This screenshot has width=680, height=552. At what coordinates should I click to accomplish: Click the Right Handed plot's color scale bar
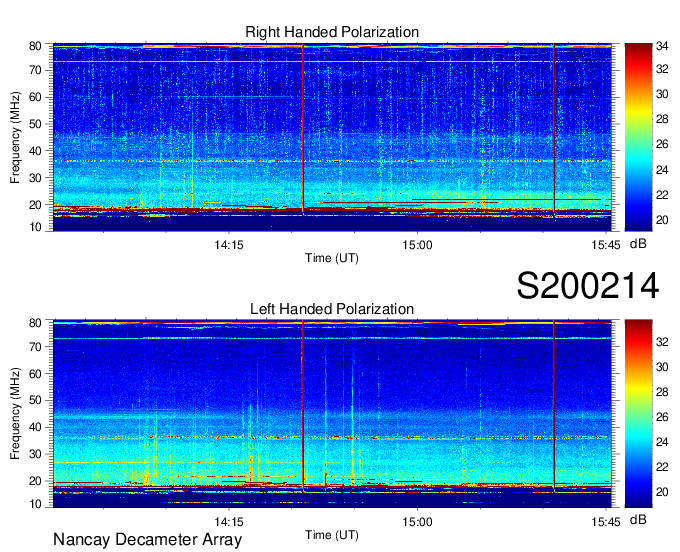(x=638, y=137)
